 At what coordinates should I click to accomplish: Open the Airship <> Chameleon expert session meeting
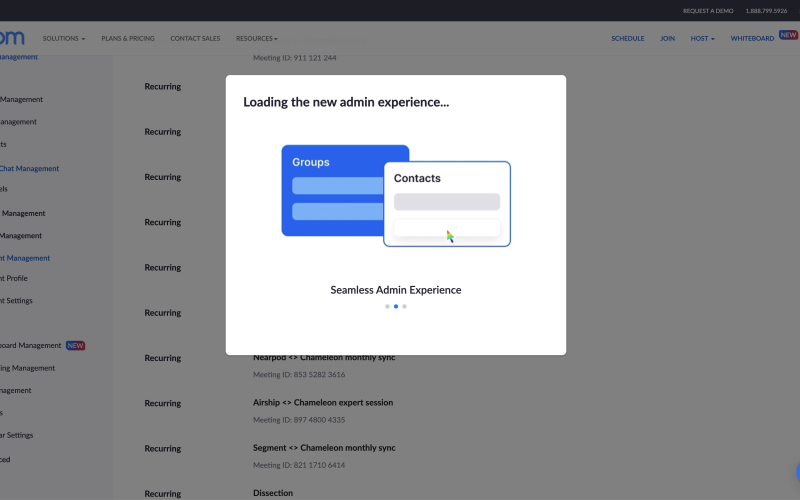click(323, 402)
